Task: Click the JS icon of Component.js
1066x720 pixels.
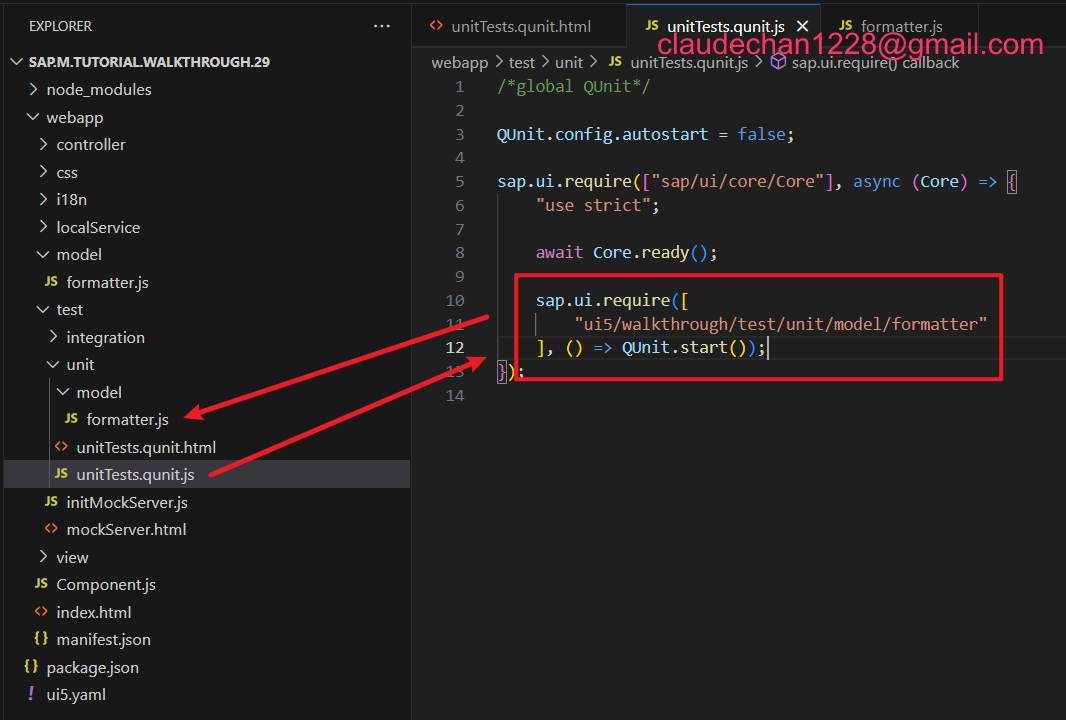Action: [x=41, y=585]
